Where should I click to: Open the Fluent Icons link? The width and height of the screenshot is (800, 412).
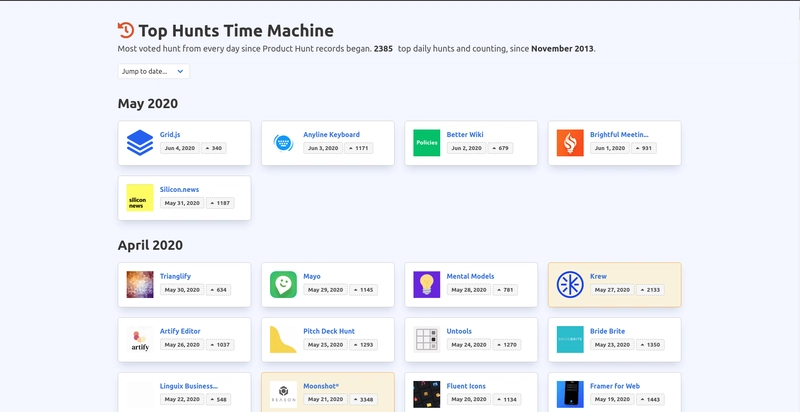coord(466,387)
